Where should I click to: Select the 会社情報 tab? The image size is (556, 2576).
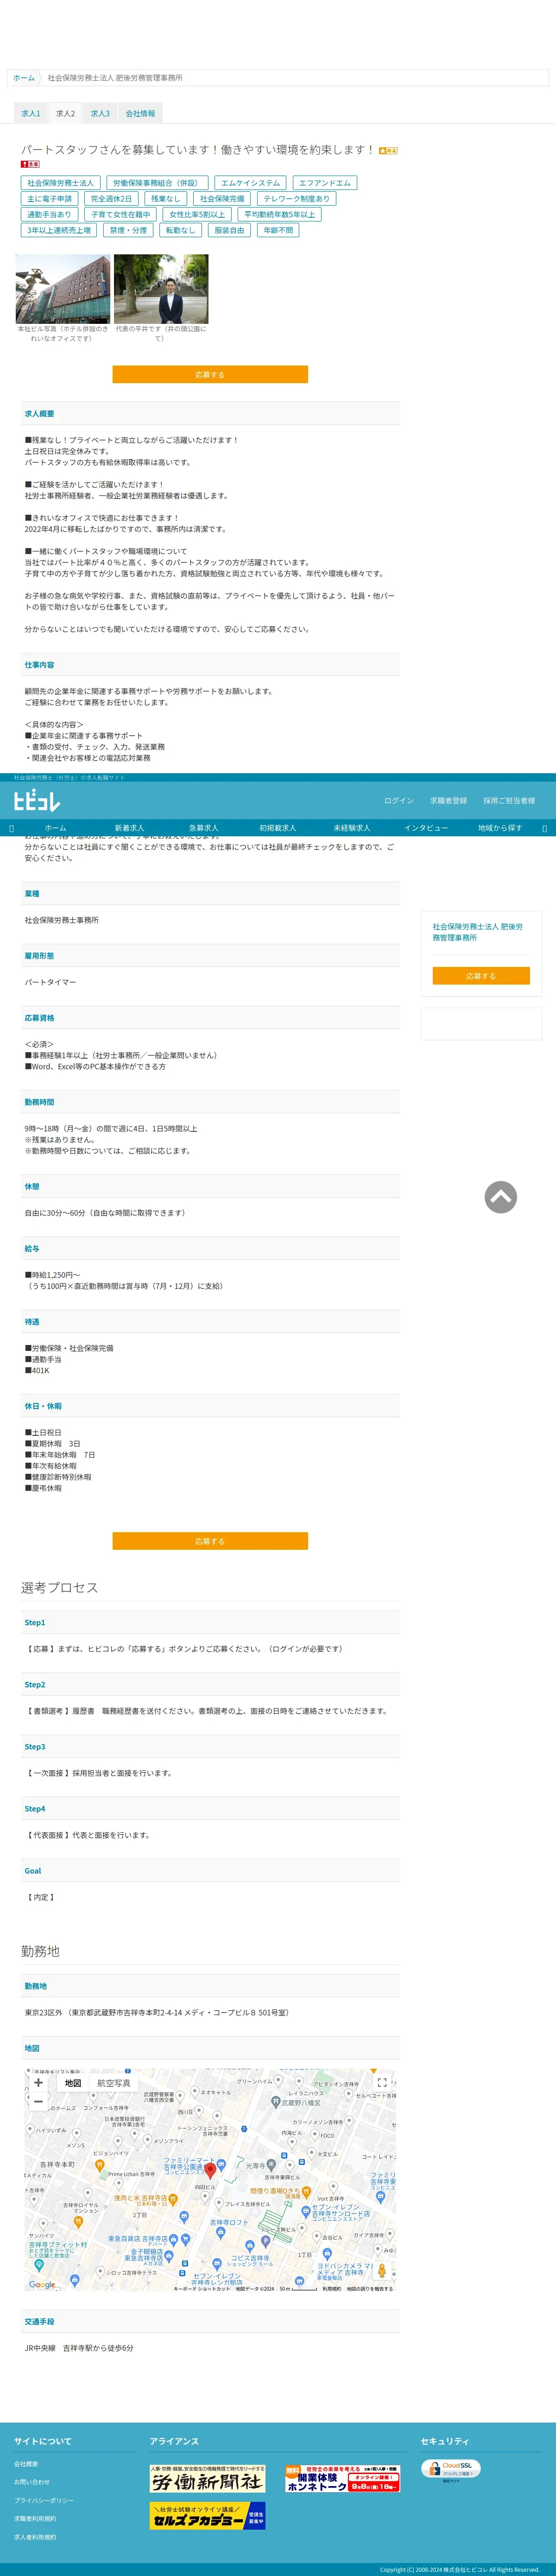point(140,114)
